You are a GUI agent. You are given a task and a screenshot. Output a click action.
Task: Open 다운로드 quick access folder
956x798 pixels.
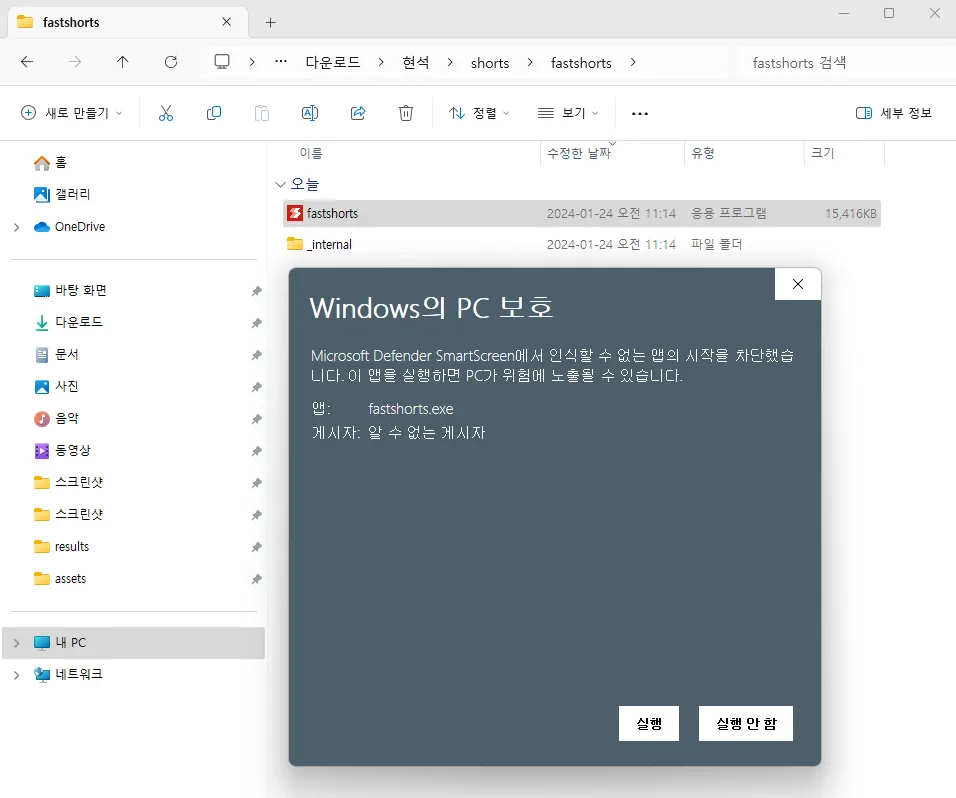[x=68, y=322]
